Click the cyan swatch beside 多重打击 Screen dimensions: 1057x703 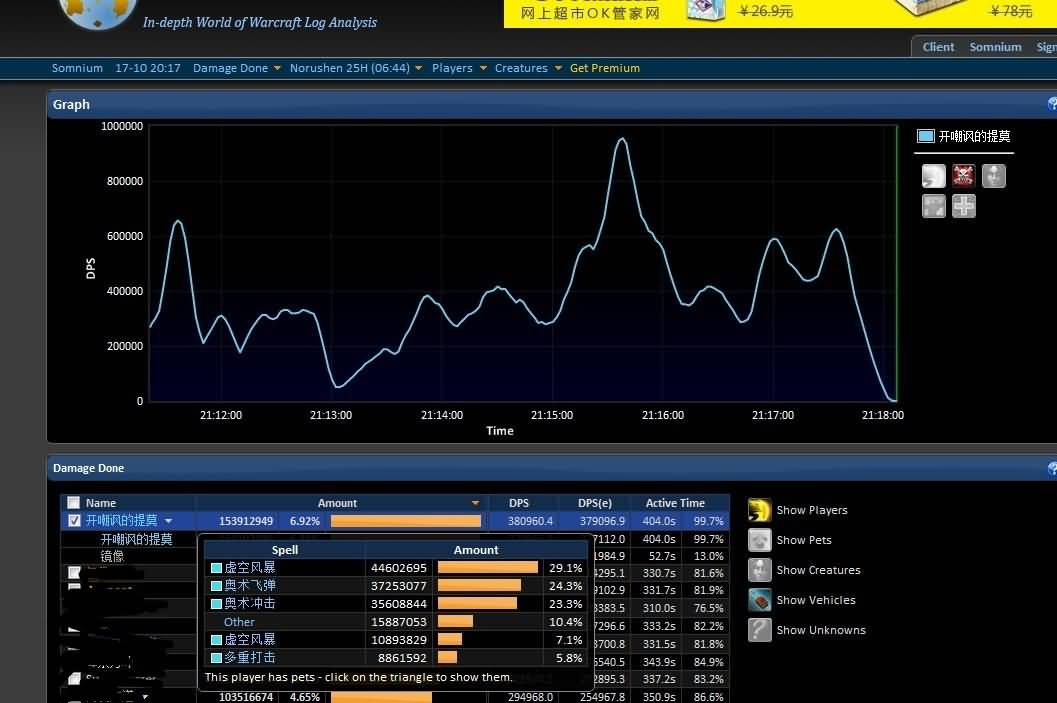tap(216, 658)
